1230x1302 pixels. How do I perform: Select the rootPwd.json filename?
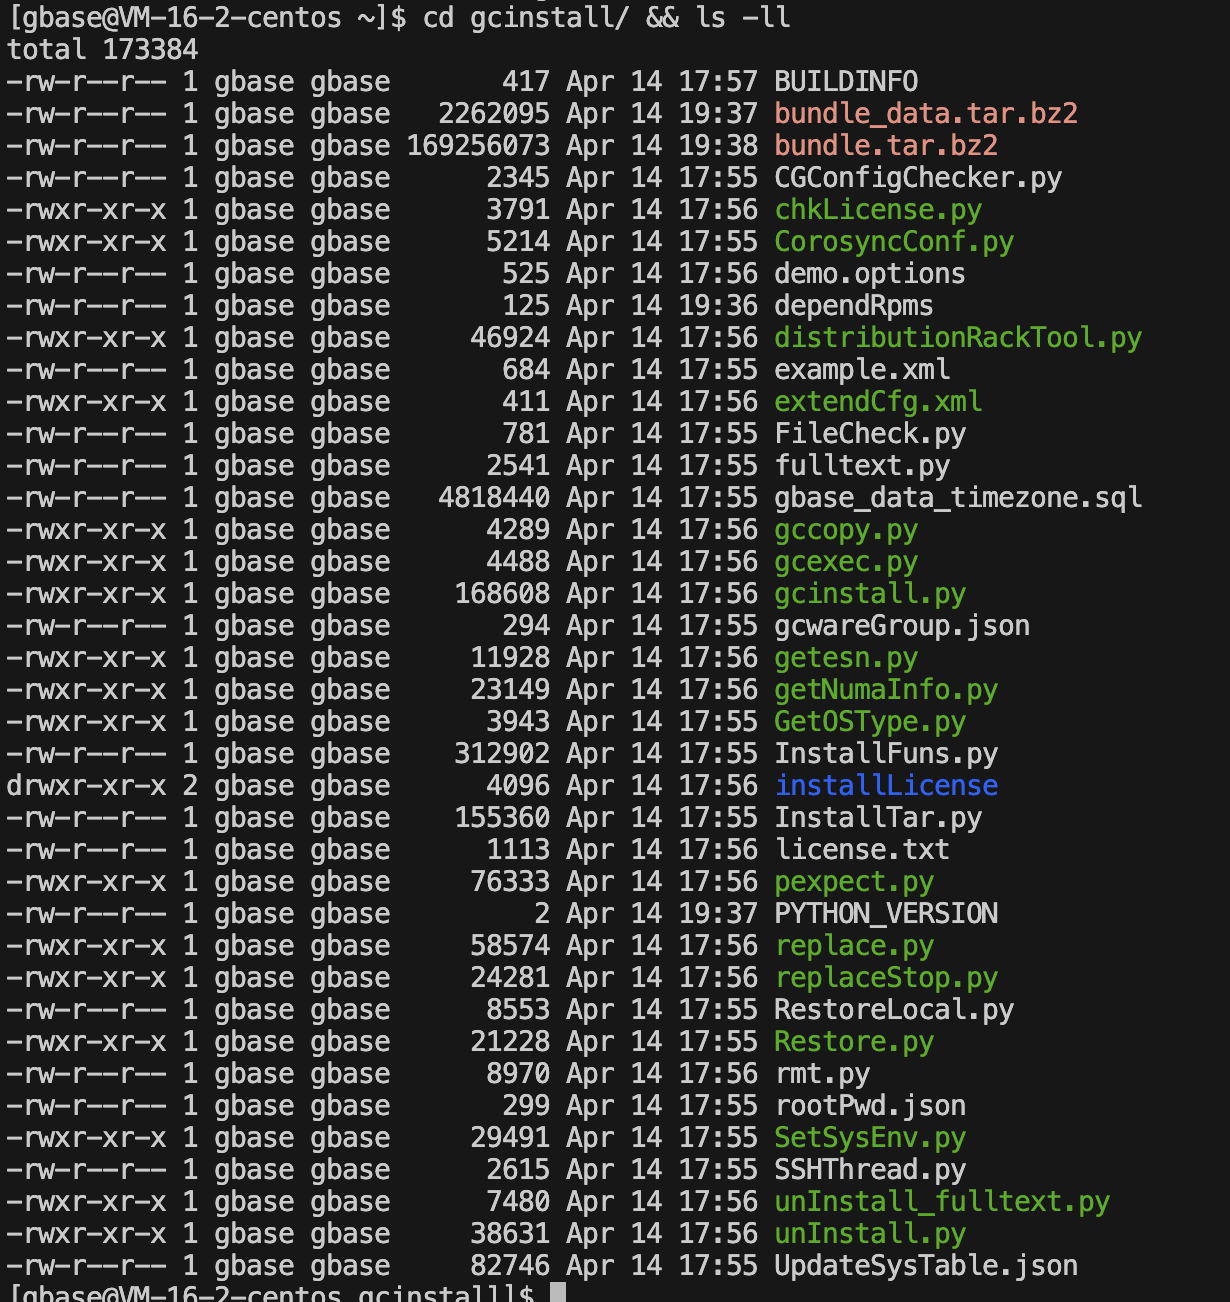coord(870,1106)
